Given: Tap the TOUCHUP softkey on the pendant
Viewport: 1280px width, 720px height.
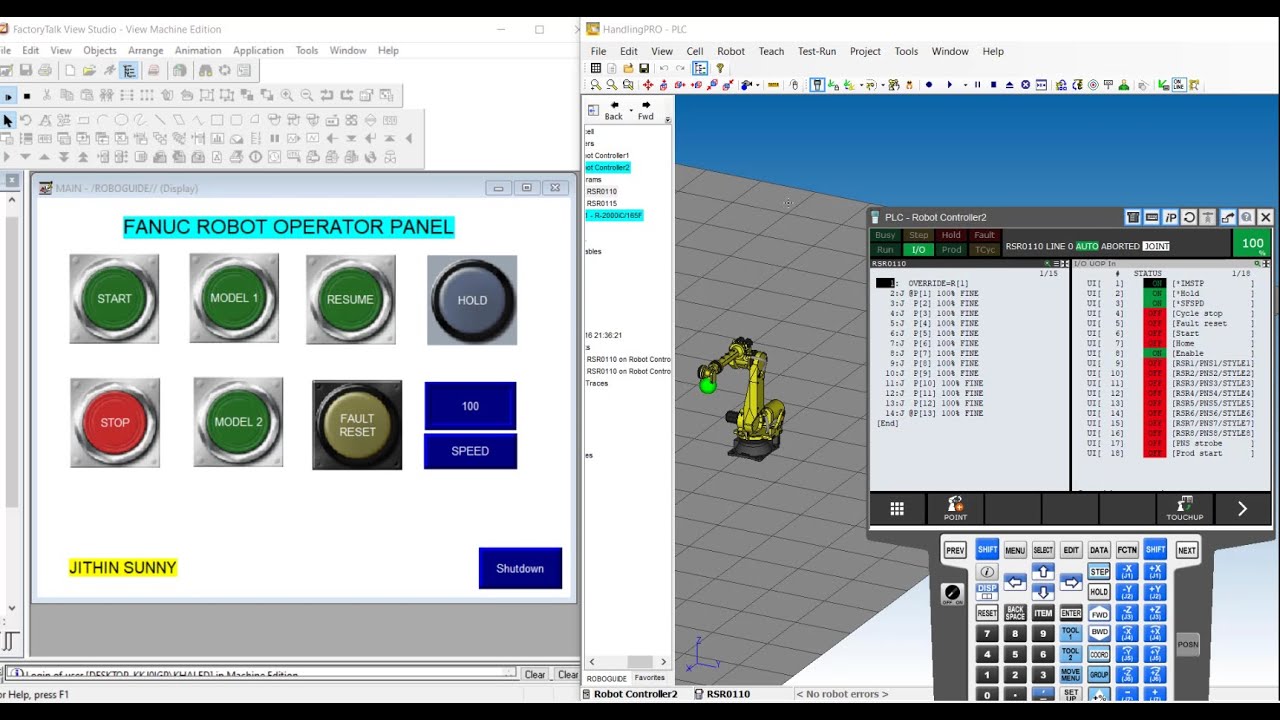Looking at the screenshot, I should point(1184,508).
